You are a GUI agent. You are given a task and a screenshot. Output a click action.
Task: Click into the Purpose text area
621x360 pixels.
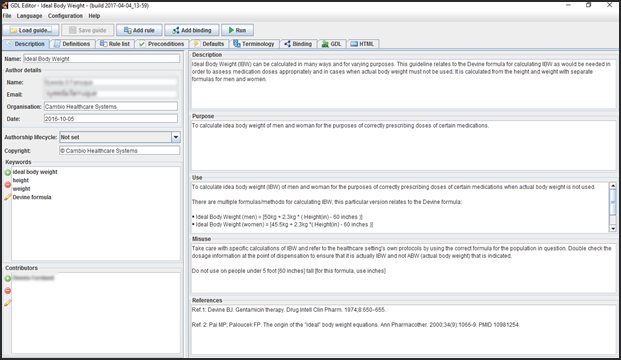click(403, 145)
